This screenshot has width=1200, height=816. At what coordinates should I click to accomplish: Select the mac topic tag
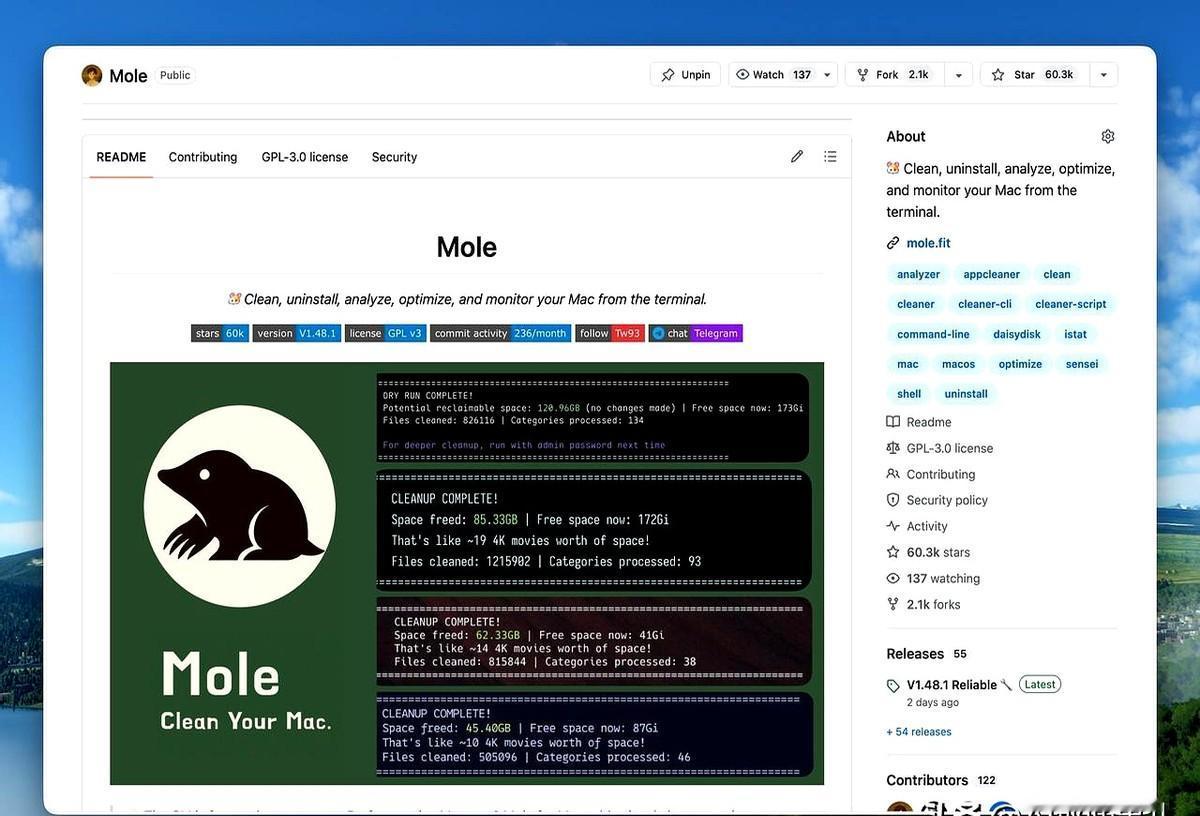908,364
